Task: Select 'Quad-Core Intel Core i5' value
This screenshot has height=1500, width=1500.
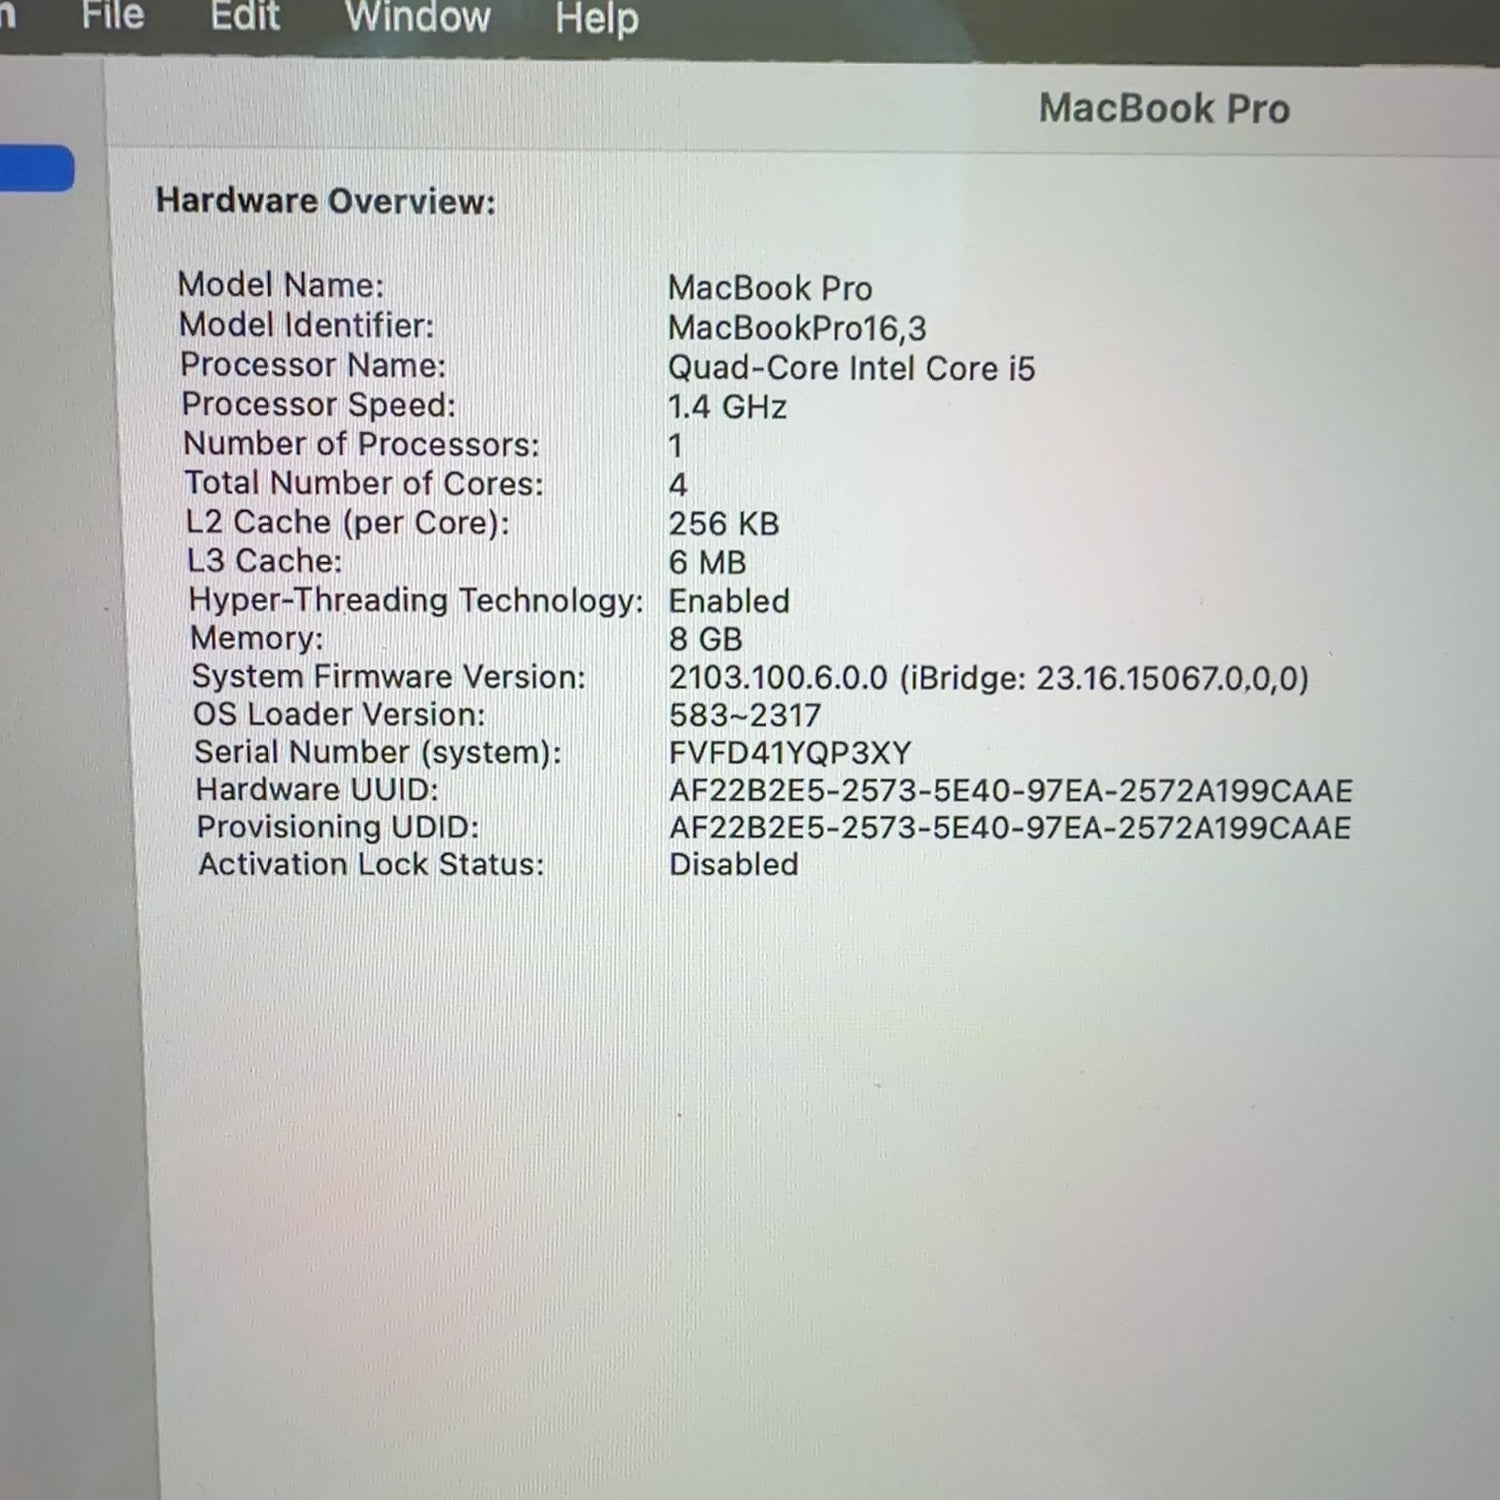Action: 851,368
